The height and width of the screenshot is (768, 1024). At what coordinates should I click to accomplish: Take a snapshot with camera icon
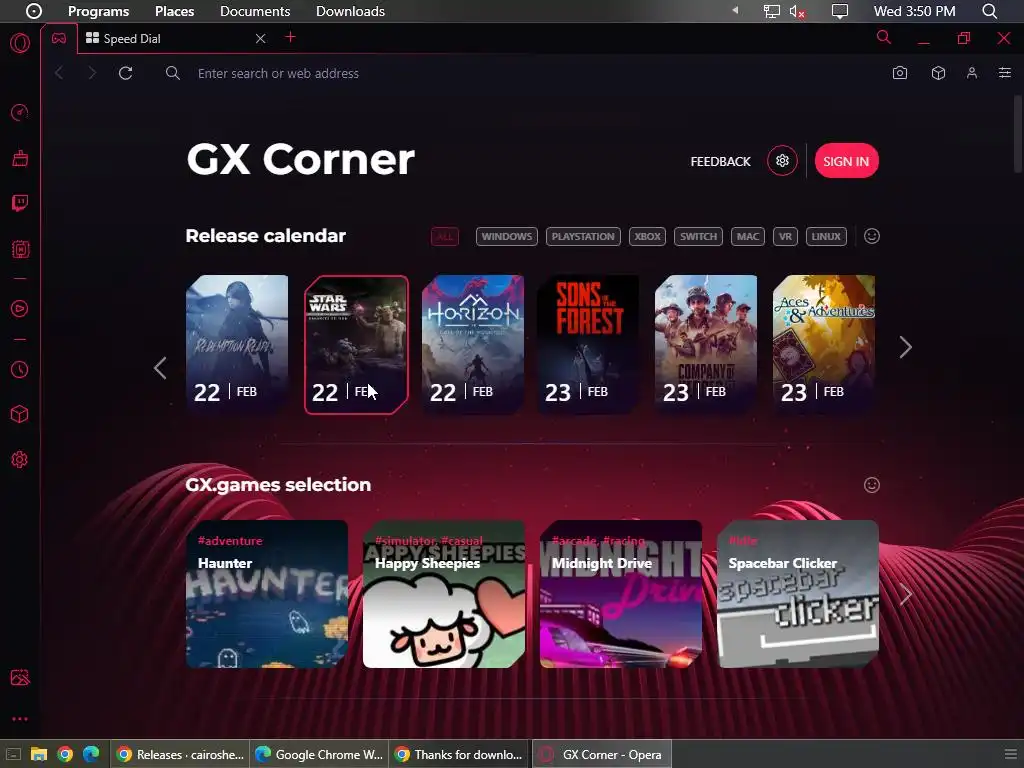900,73
